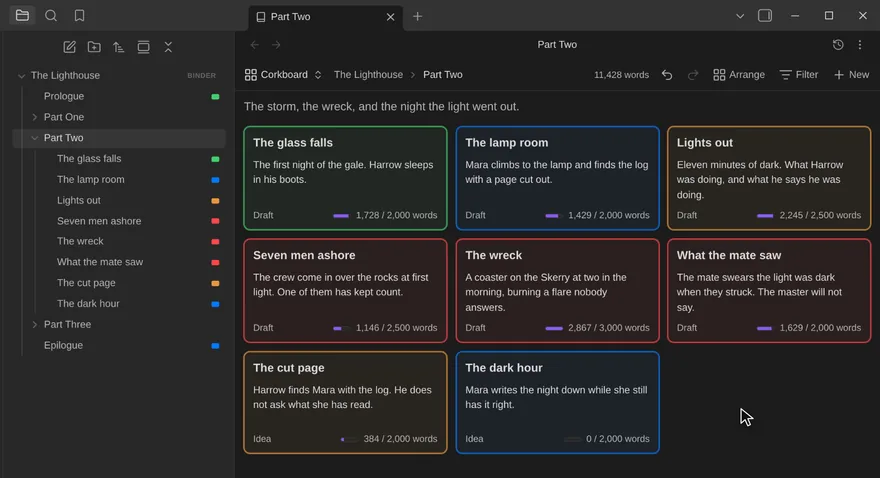Change binder sort order icon
880x478 pixels.
tap(118, 47)
